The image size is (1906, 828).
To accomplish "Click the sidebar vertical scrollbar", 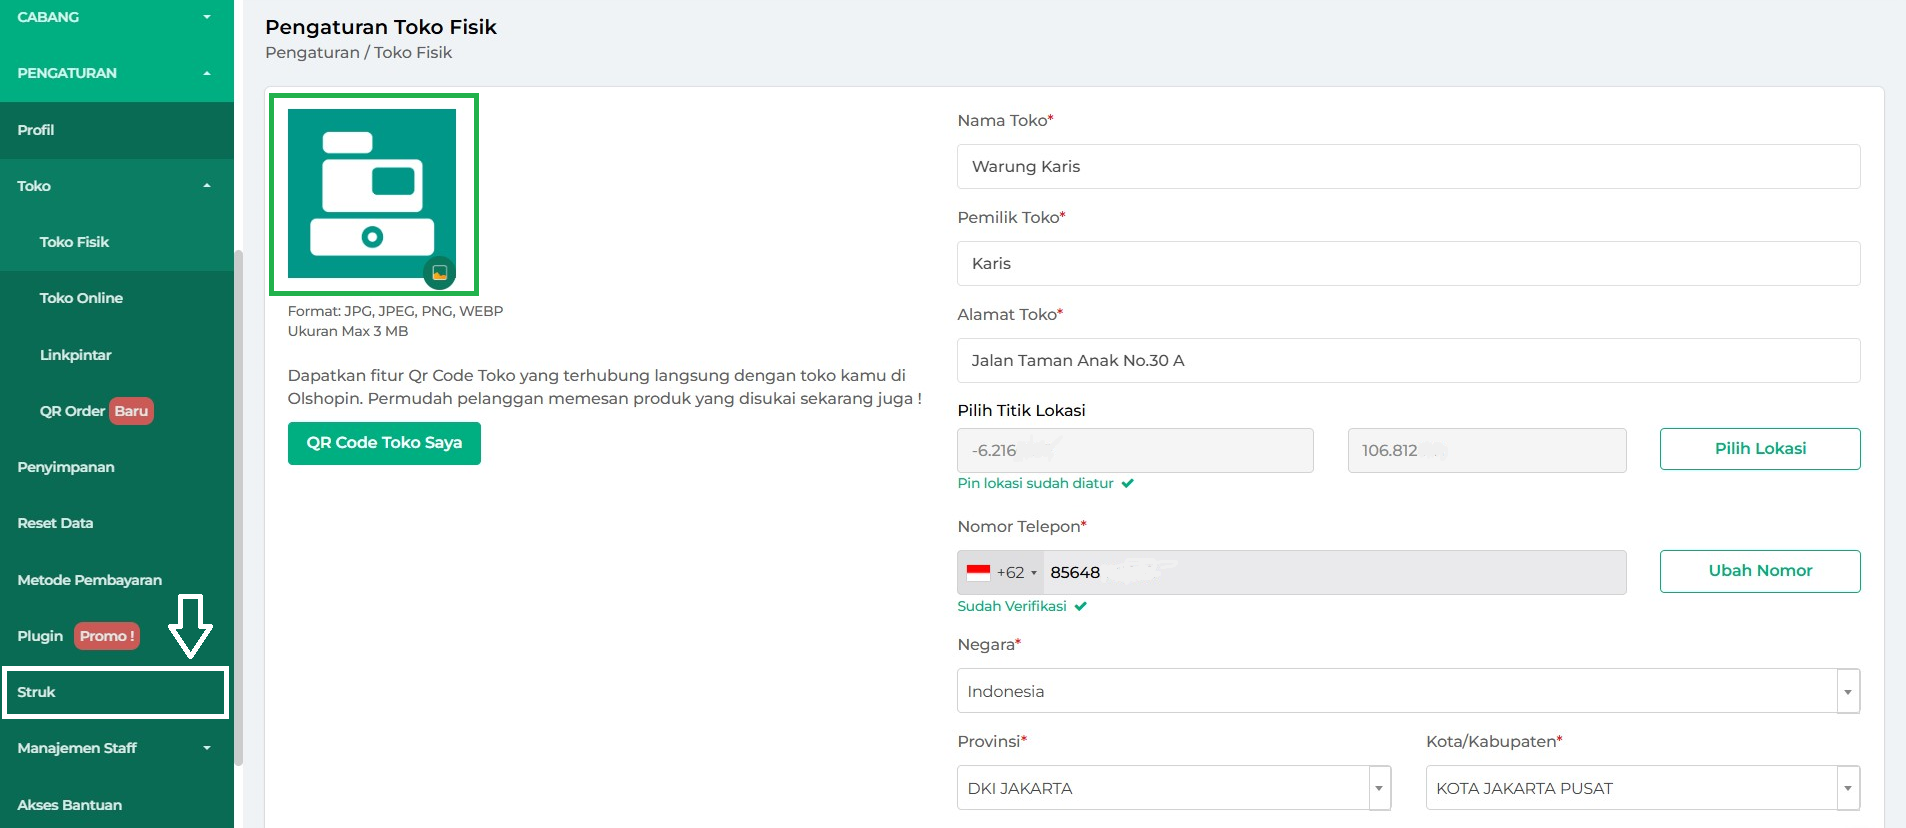I will pyautogui.click(x=239, y=507).
